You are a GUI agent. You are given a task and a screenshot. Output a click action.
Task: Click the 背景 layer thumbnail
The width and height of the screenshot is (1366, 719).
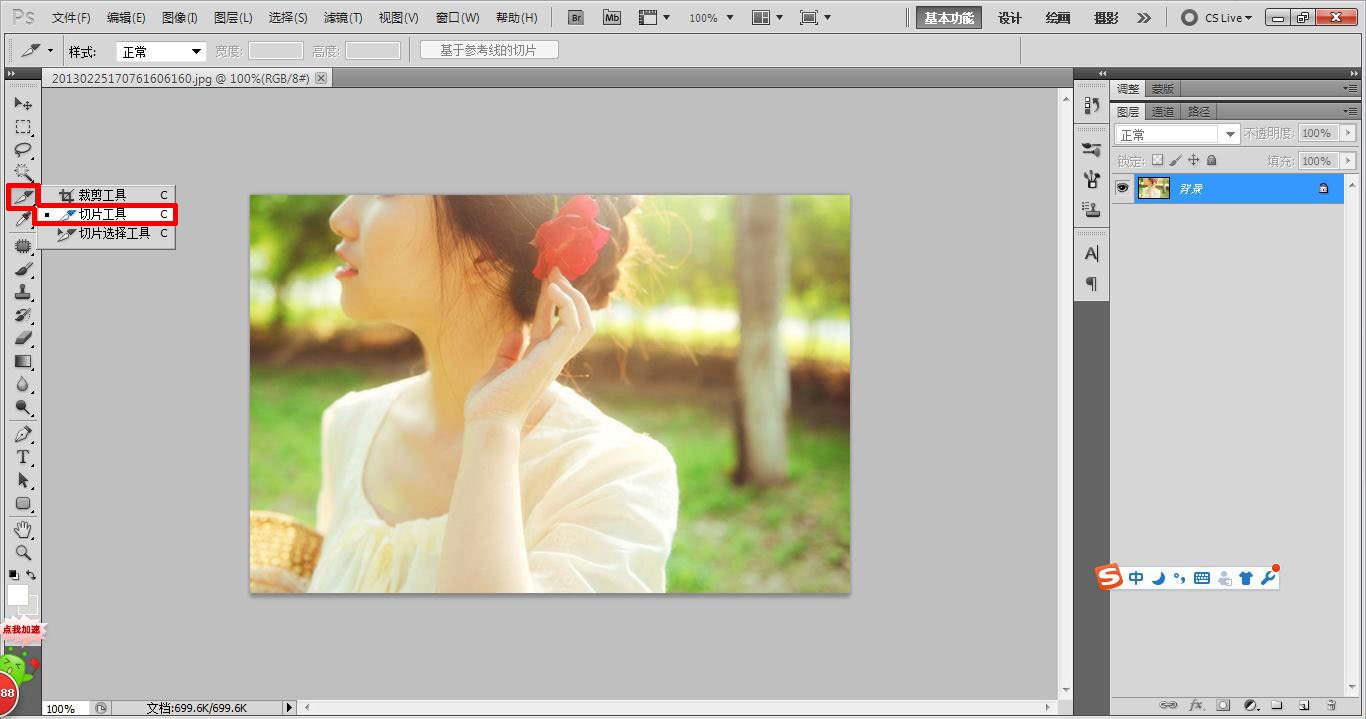coord(1154,187)
